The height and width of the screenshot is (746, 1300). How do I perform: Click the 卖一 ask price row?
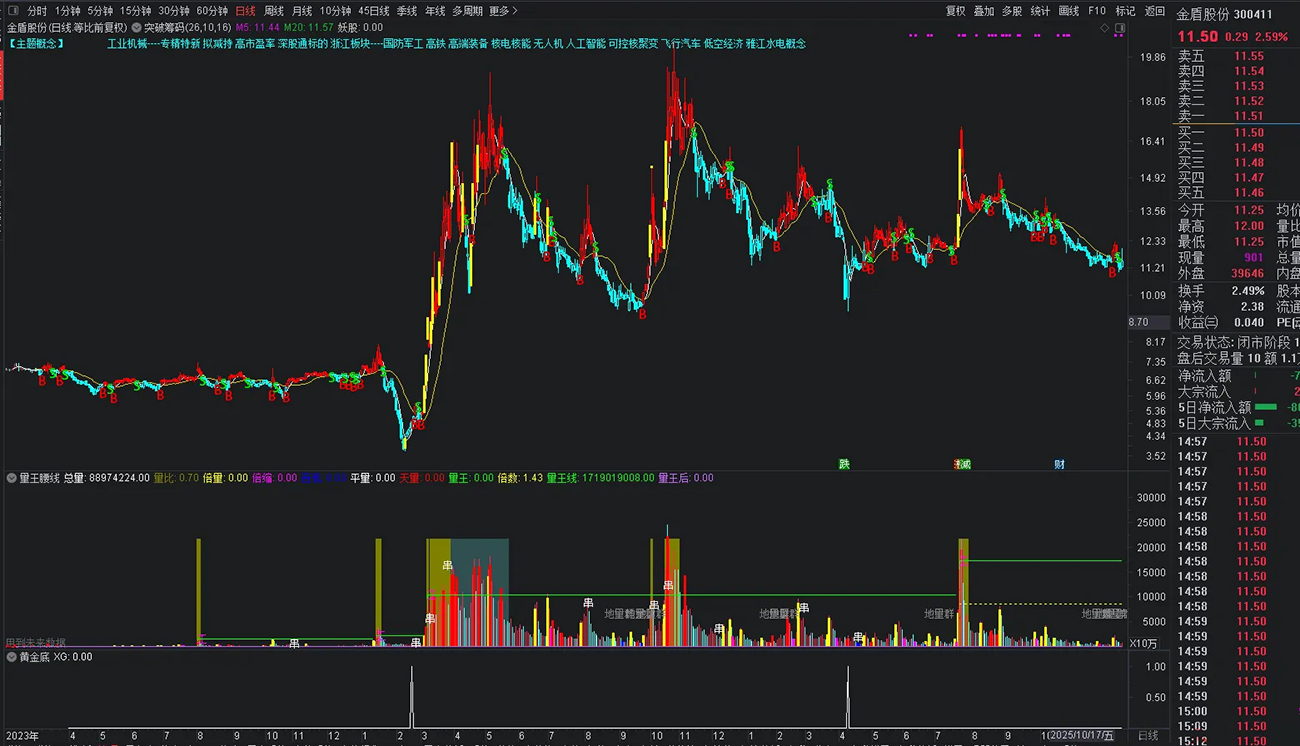click(1236, 116)
